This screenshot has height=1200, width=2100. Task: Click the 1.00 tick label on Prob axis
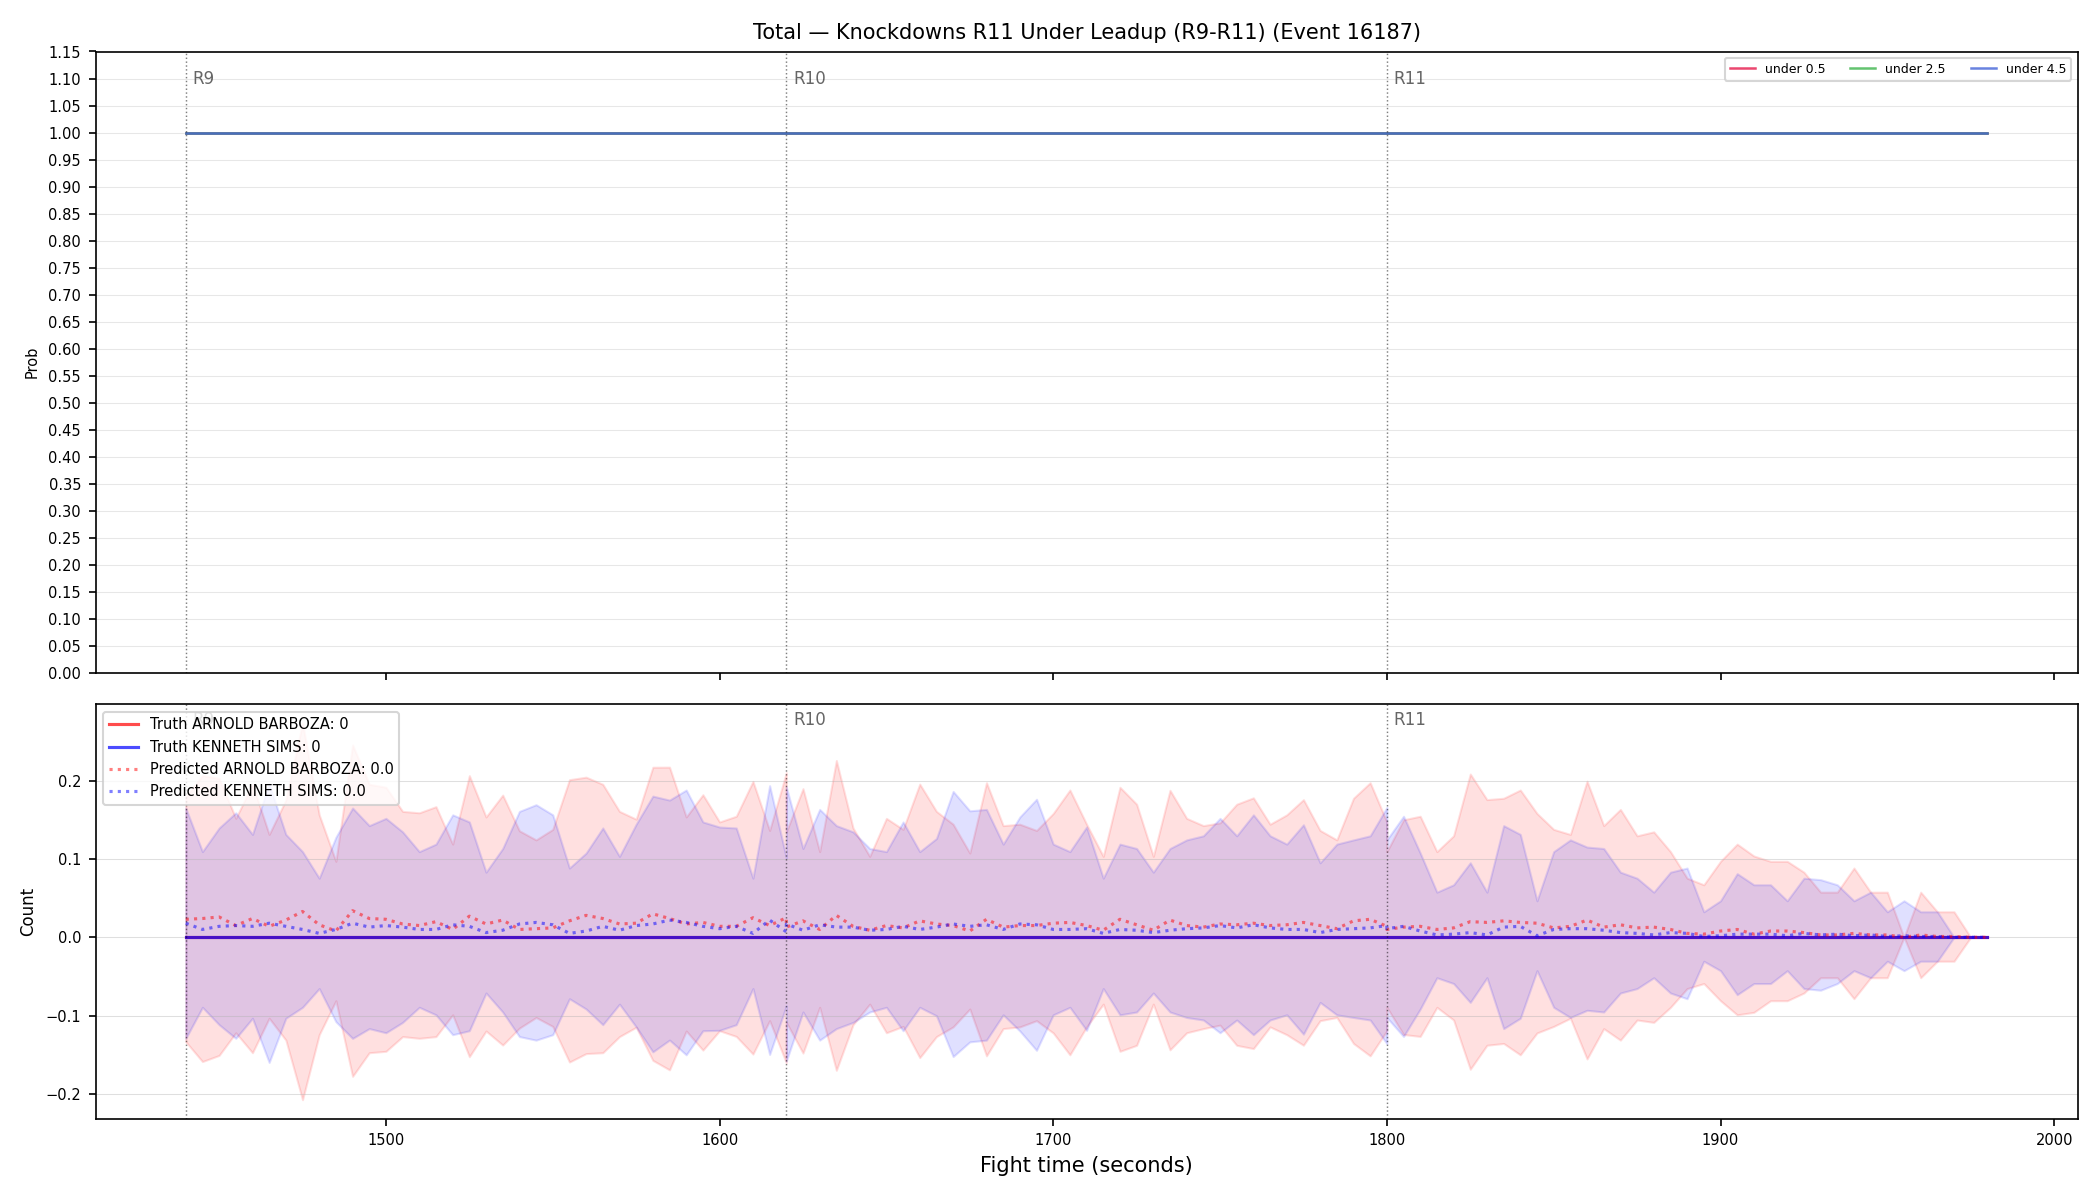pyautogui.click(x=65, y=133)
